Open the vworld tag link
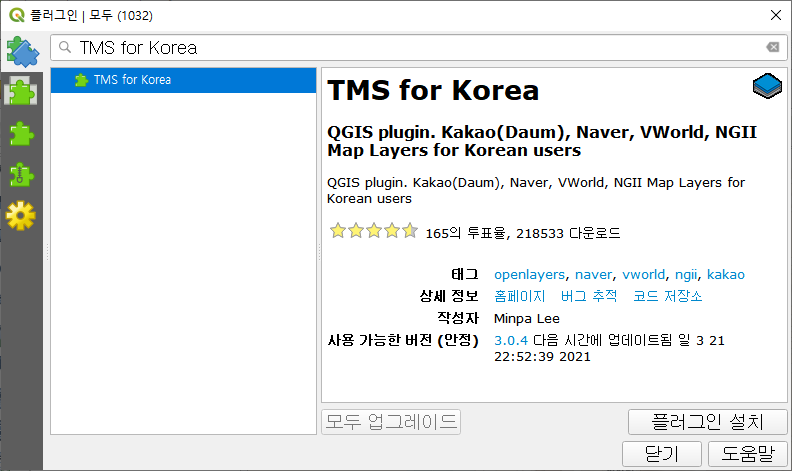Viewport: 792px width, 471px height. click(644, 274)
